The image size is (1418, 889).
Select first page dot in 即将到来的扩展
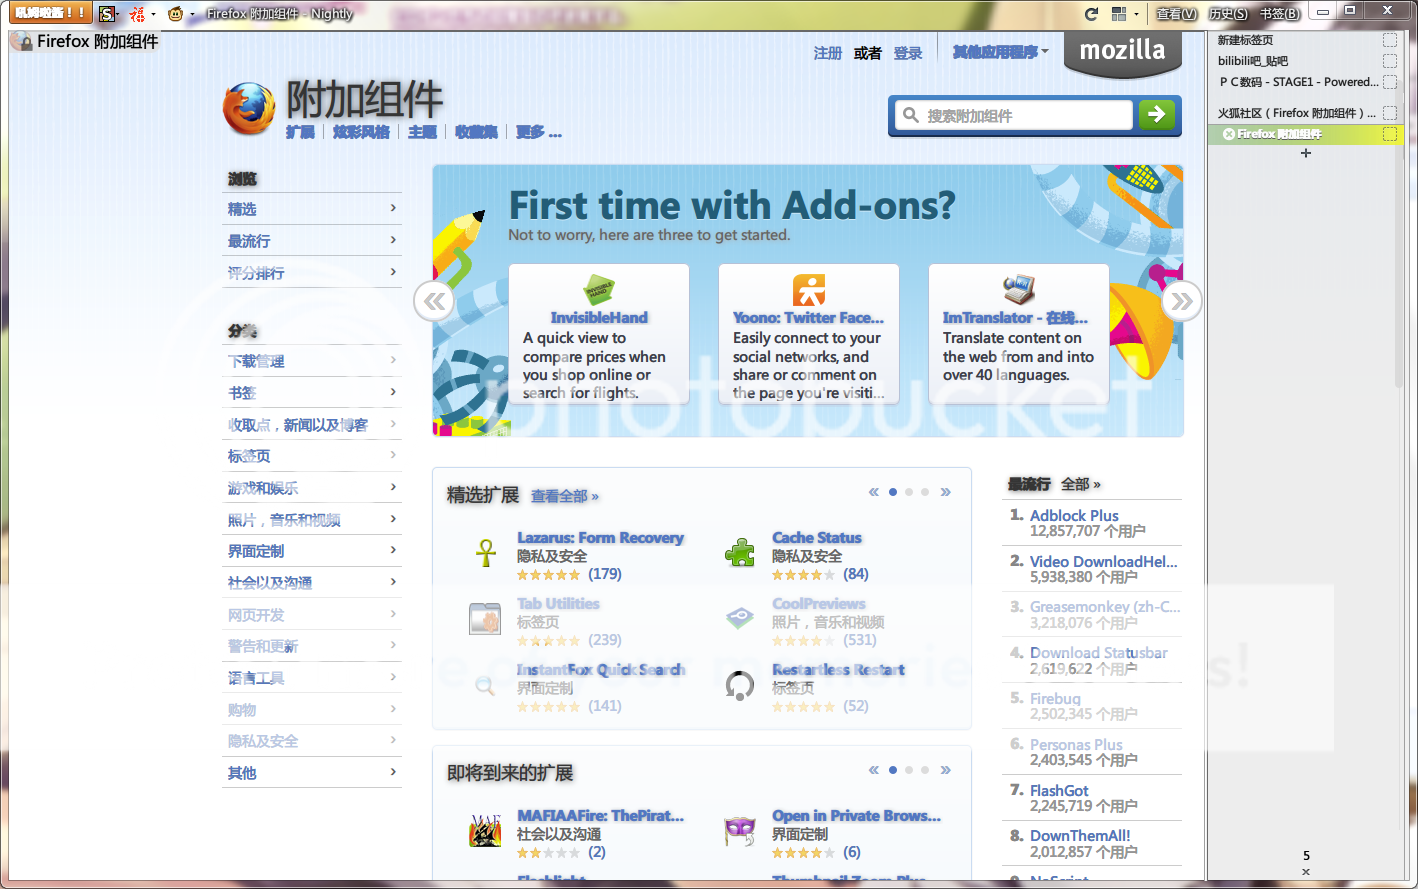(893, 770)
